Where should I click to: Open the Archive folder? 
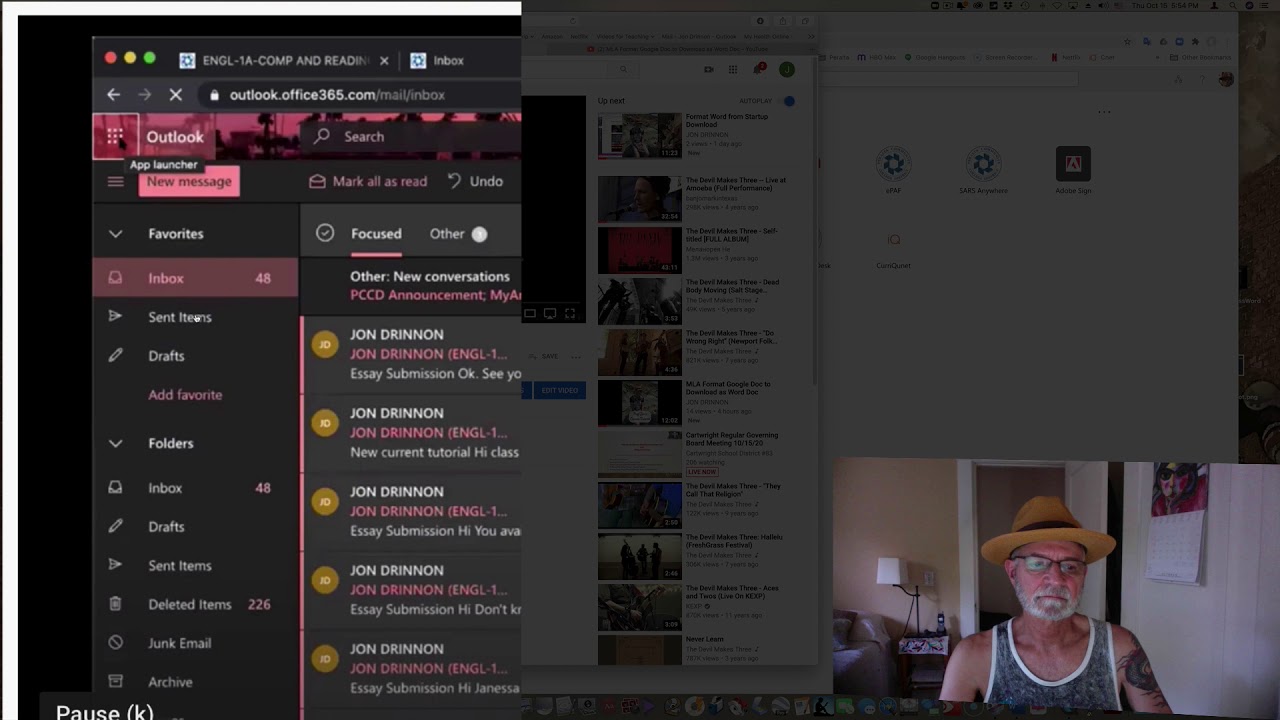tap(196, 682)
